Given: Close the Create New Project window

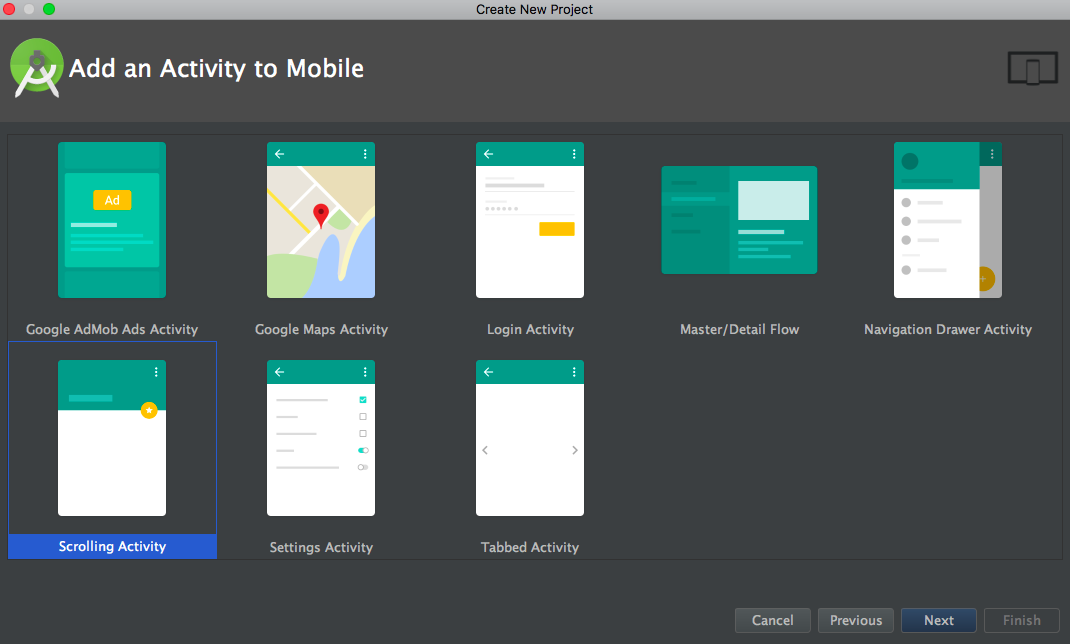Looking at the screenshot, I should point(9,9).
